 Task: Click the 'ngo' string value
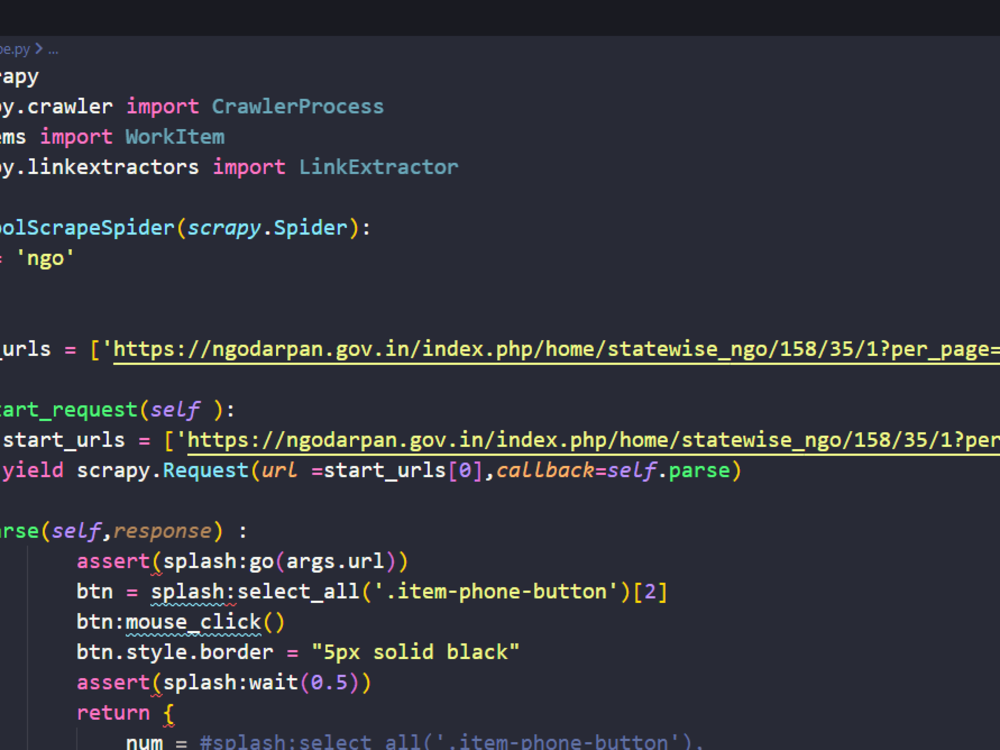(45, 259)
